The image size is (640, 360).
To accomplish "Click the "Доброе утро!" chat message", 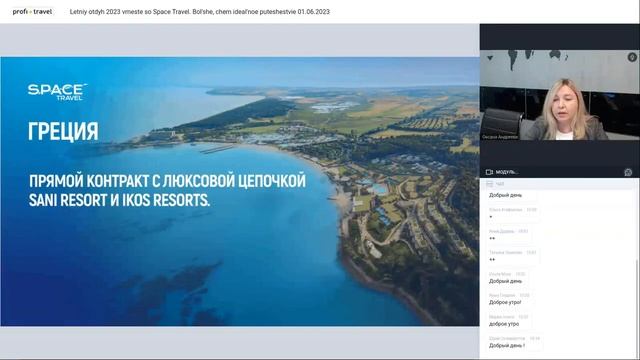I will 505,302.
